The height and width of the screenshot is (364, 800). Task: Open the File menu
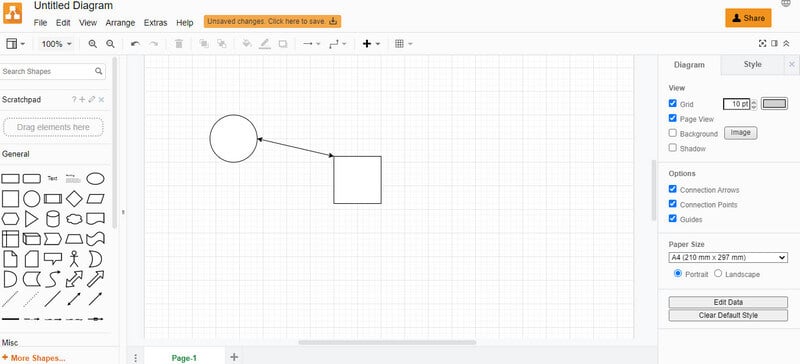pyautogui.click(x=40, y=23)
